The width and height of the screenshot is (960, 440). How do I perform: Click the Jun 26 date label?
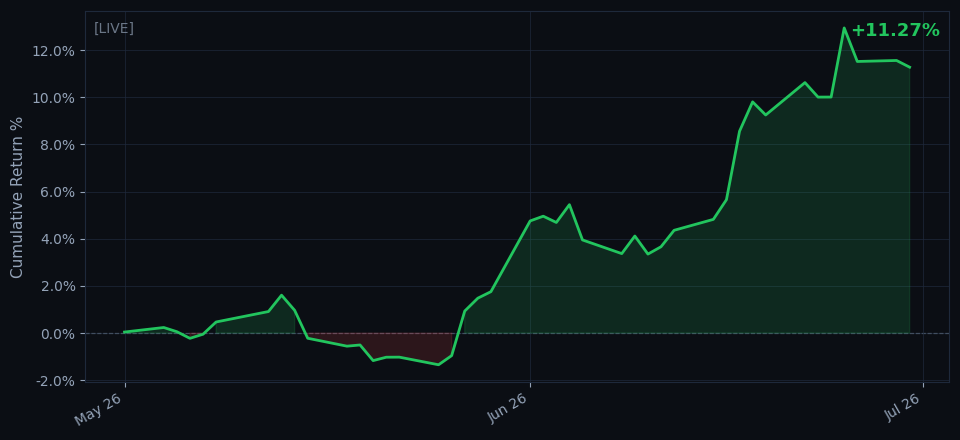click(506, 408)
